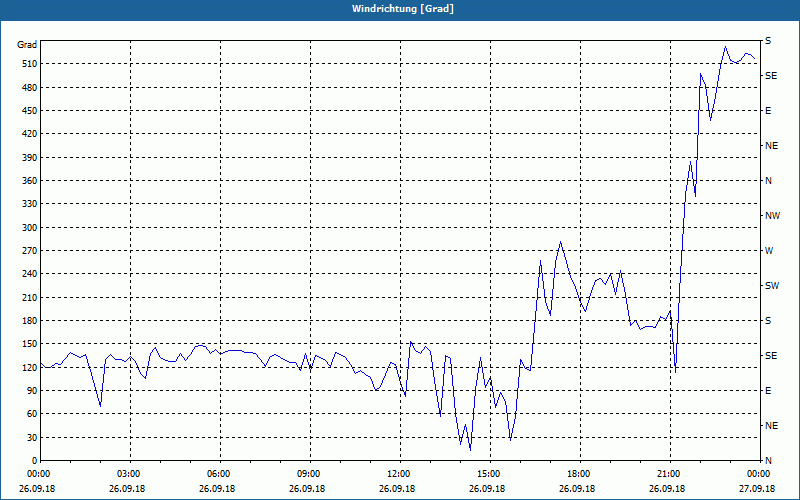
Task: Click the 0 label on the y-axis
Action: tap(34, 461)
